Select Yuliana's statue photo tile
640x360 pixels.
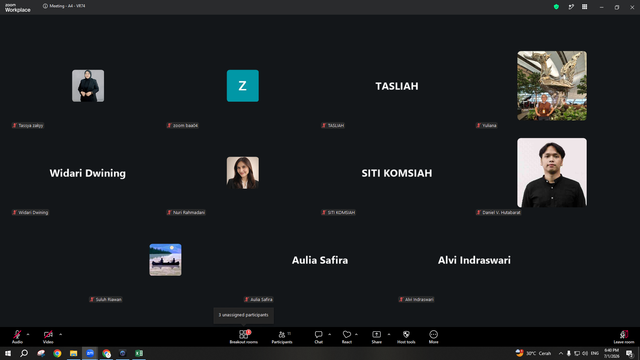tap(552, 86)
